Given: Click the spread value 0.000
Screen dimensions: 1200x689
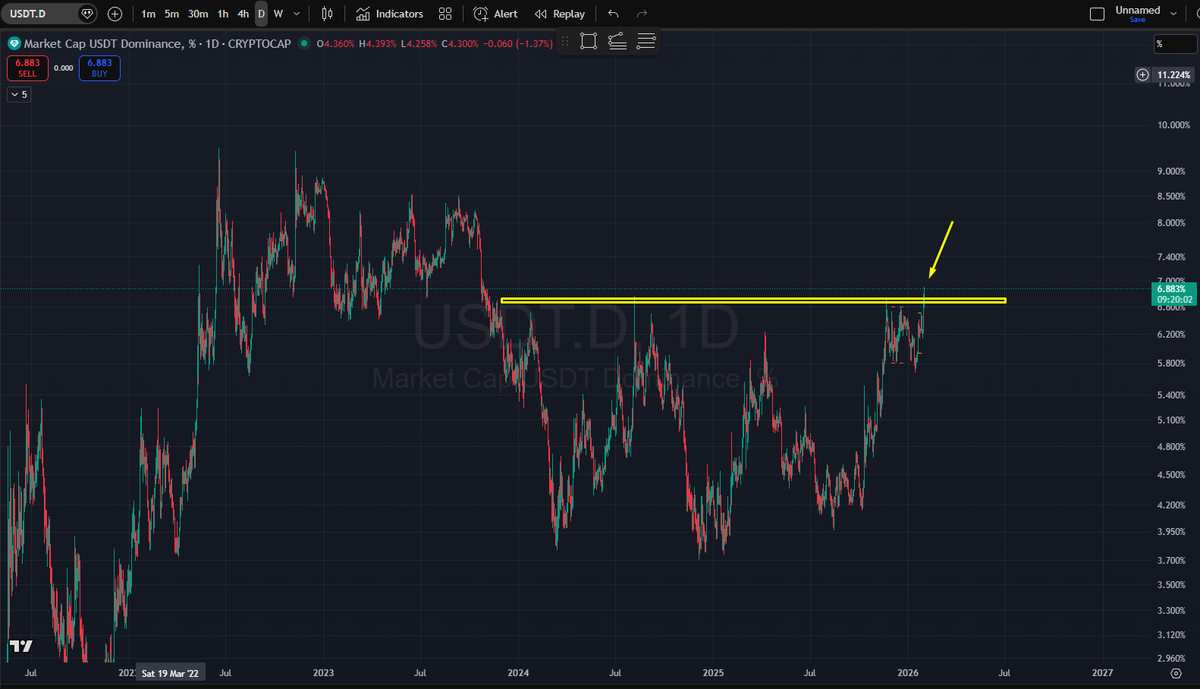Looking at the screenshot, I should click(63, 68).
